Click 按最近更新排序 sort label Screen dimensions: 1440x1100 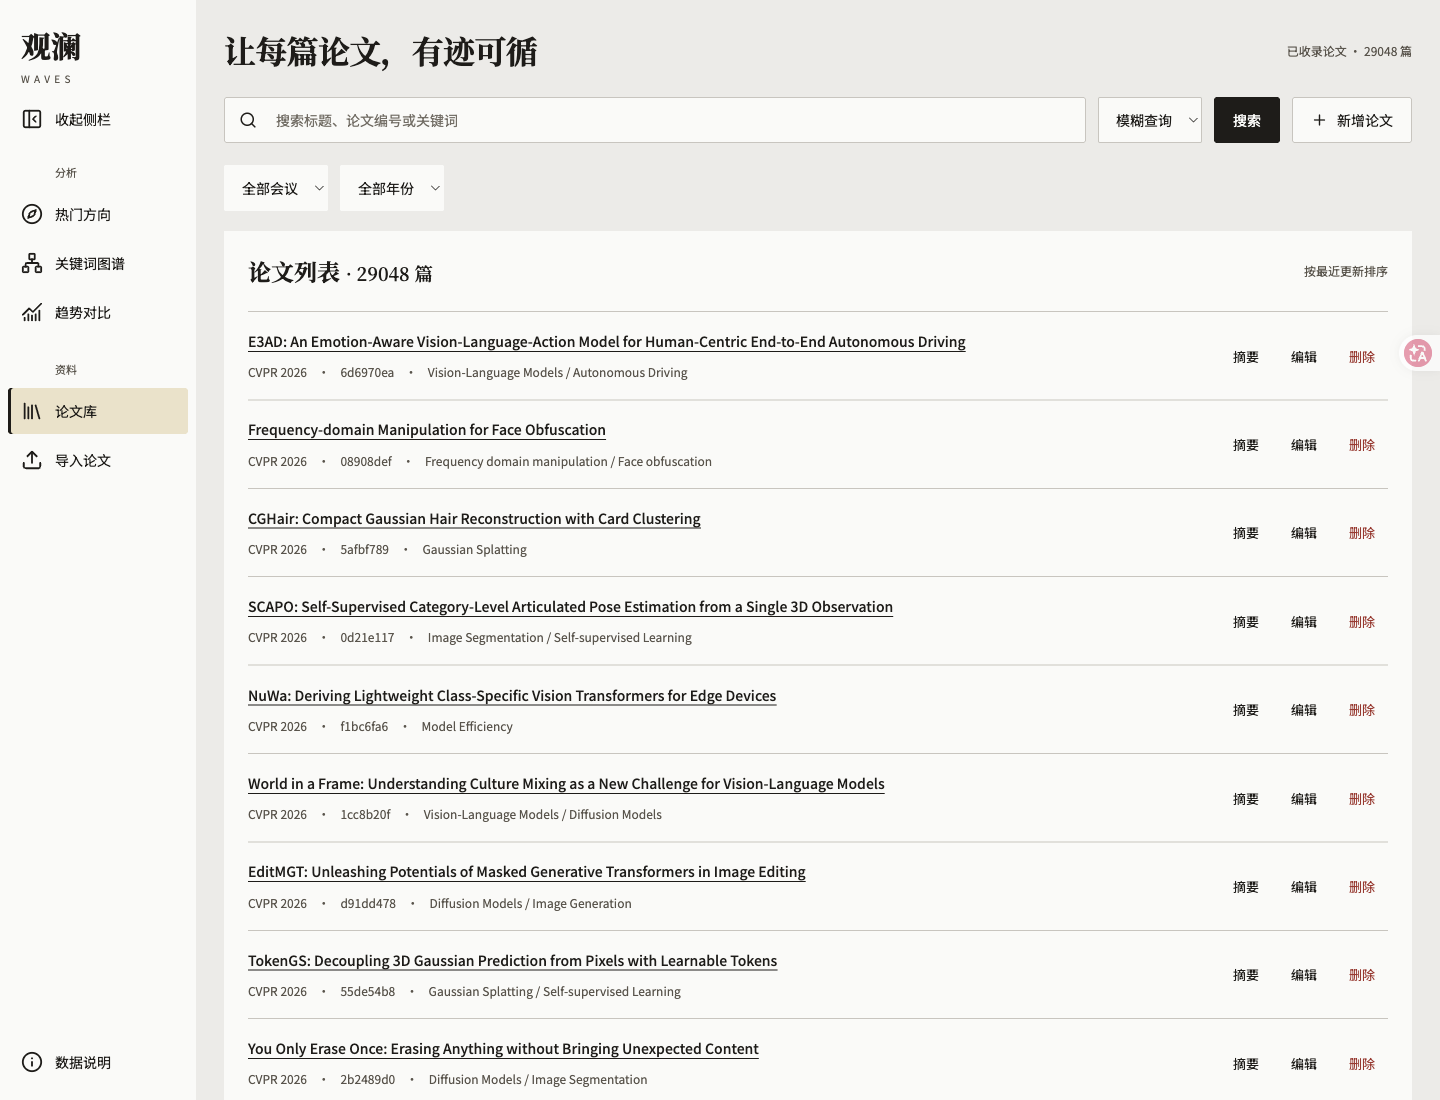coord(1346,272)
